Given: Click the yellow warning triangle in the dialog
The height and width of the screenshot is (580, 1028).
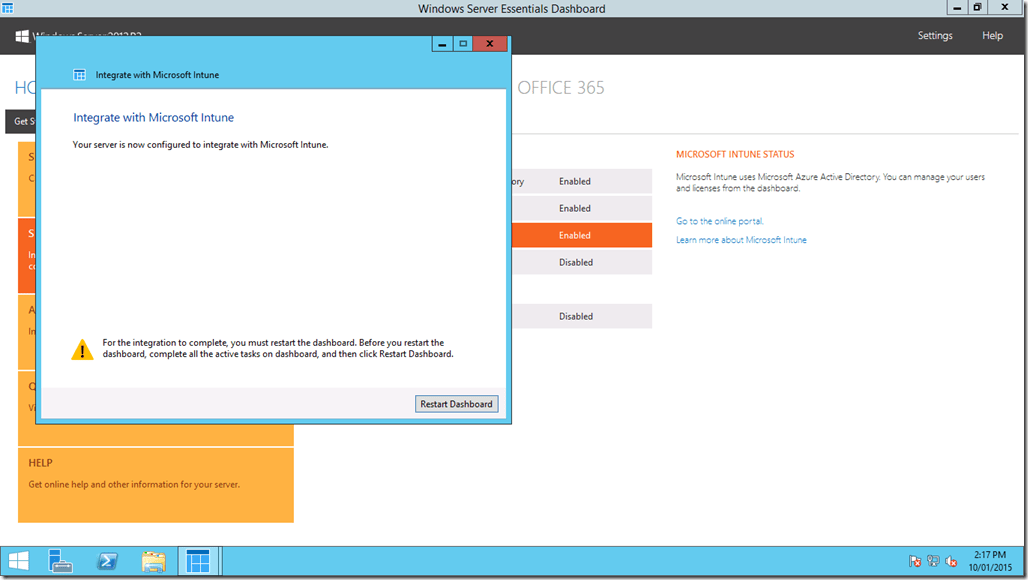Looking at the screenshot, I should (82, 349).
